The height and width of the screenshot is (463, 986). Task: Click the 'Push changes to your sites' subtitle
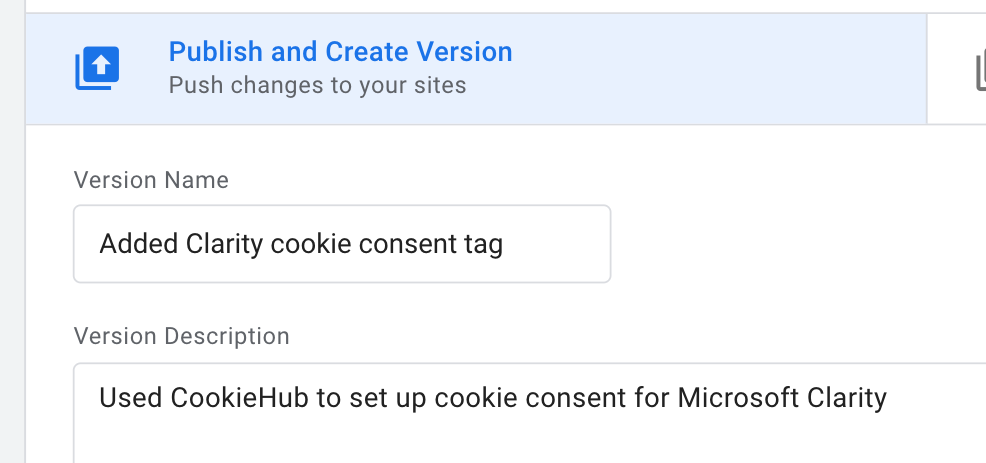tap(317, 85)
